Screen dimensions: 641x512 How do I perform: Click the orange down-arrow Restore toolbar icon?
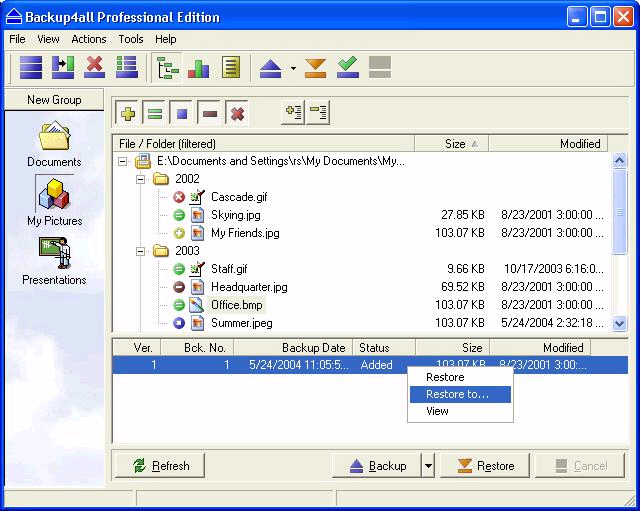[x=316, y=68]
